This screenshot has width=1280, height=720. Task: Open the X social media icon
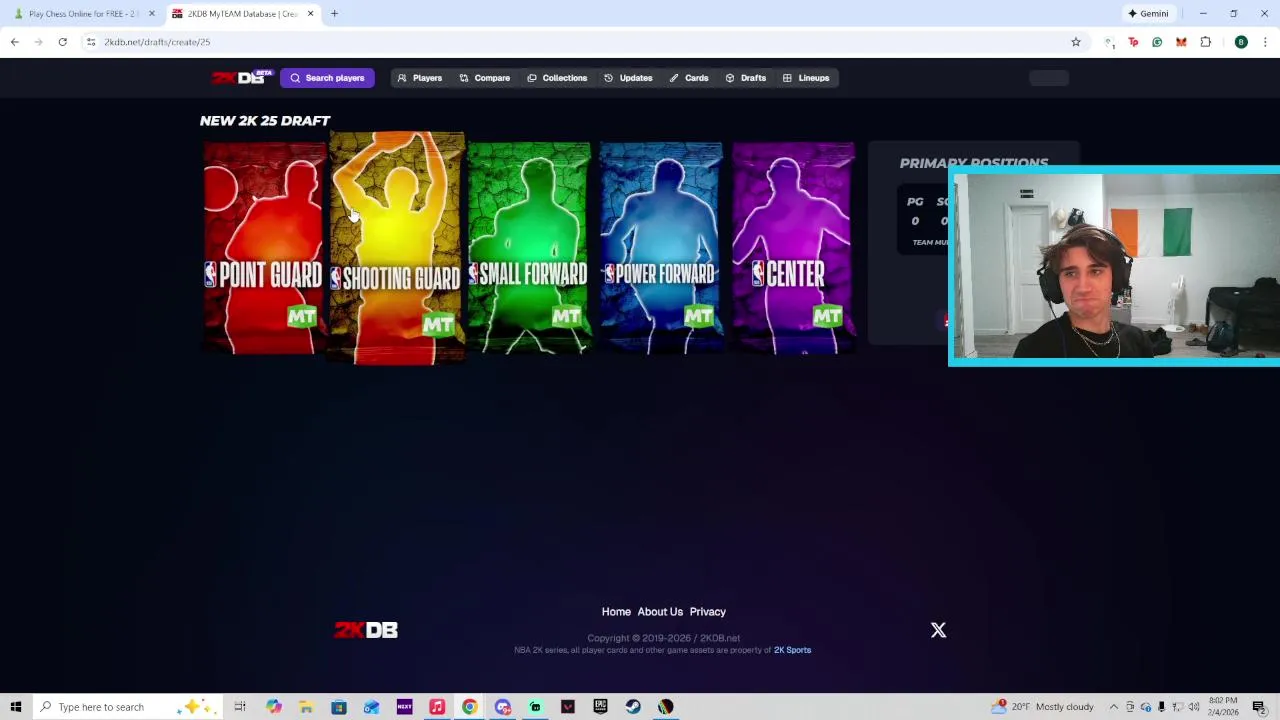(938, 630)
